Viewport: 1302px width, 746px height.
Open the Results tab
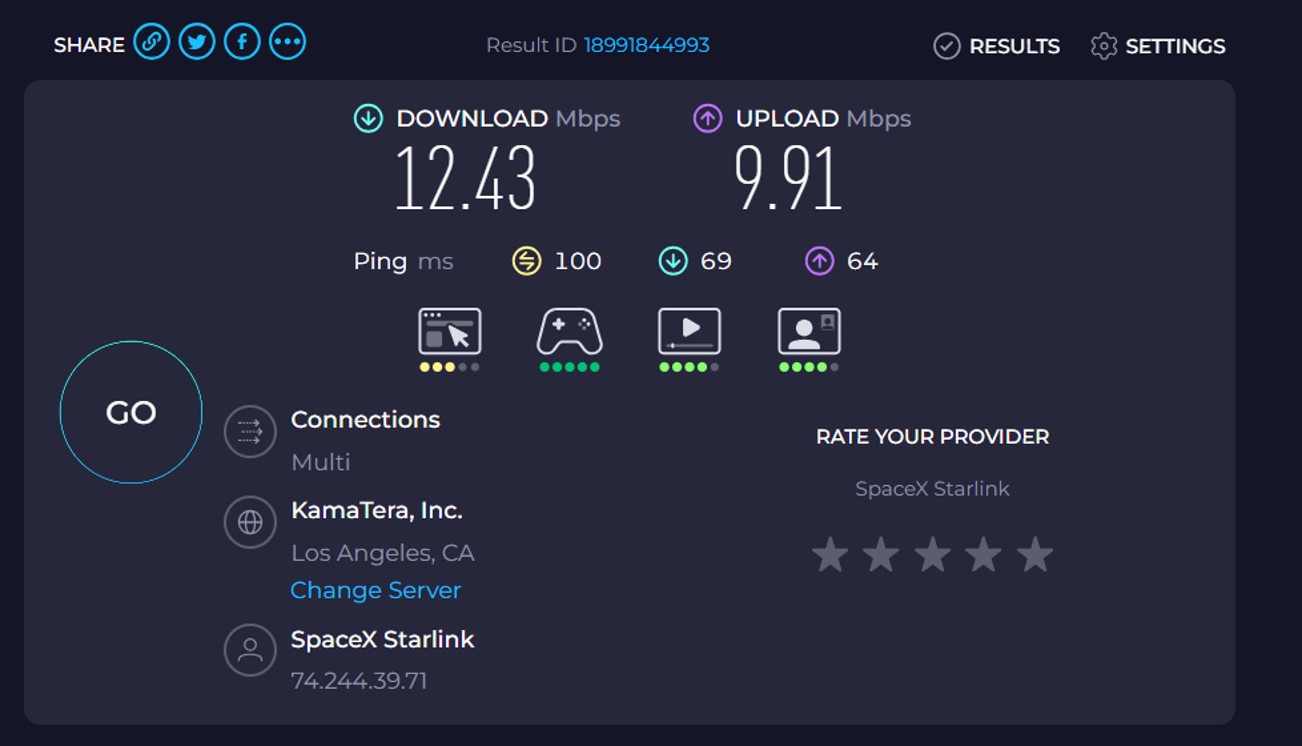pyautogui.click(x=996, y=46)
